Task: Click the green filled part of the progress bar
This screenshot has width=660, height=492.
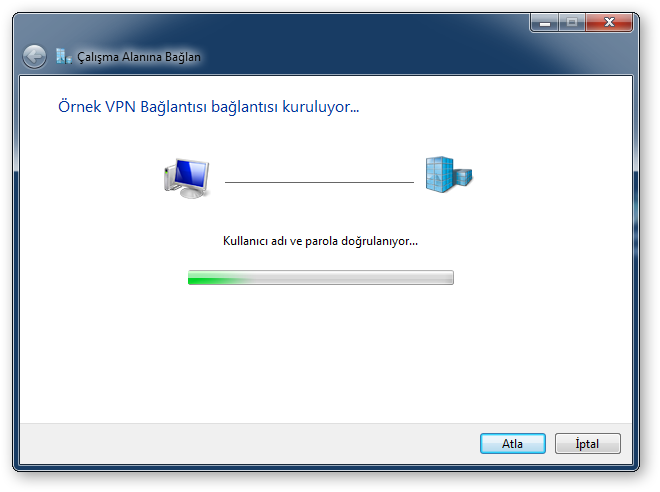Action: point(215,278)
